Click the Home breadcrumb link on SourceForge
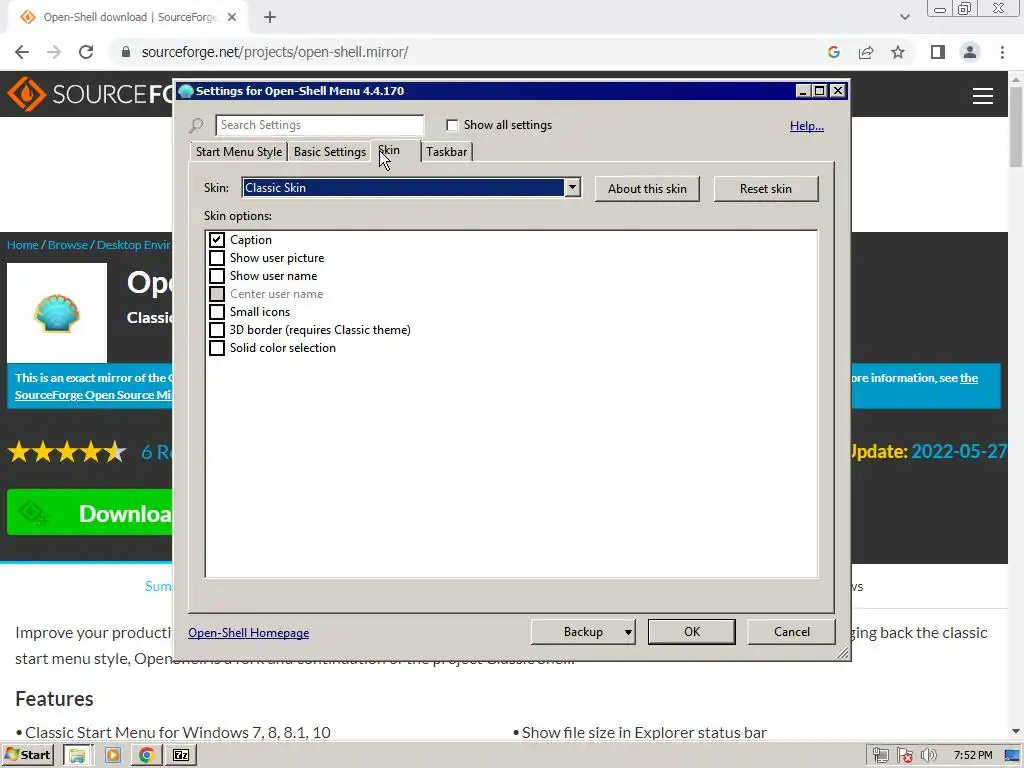 point(23,245)
